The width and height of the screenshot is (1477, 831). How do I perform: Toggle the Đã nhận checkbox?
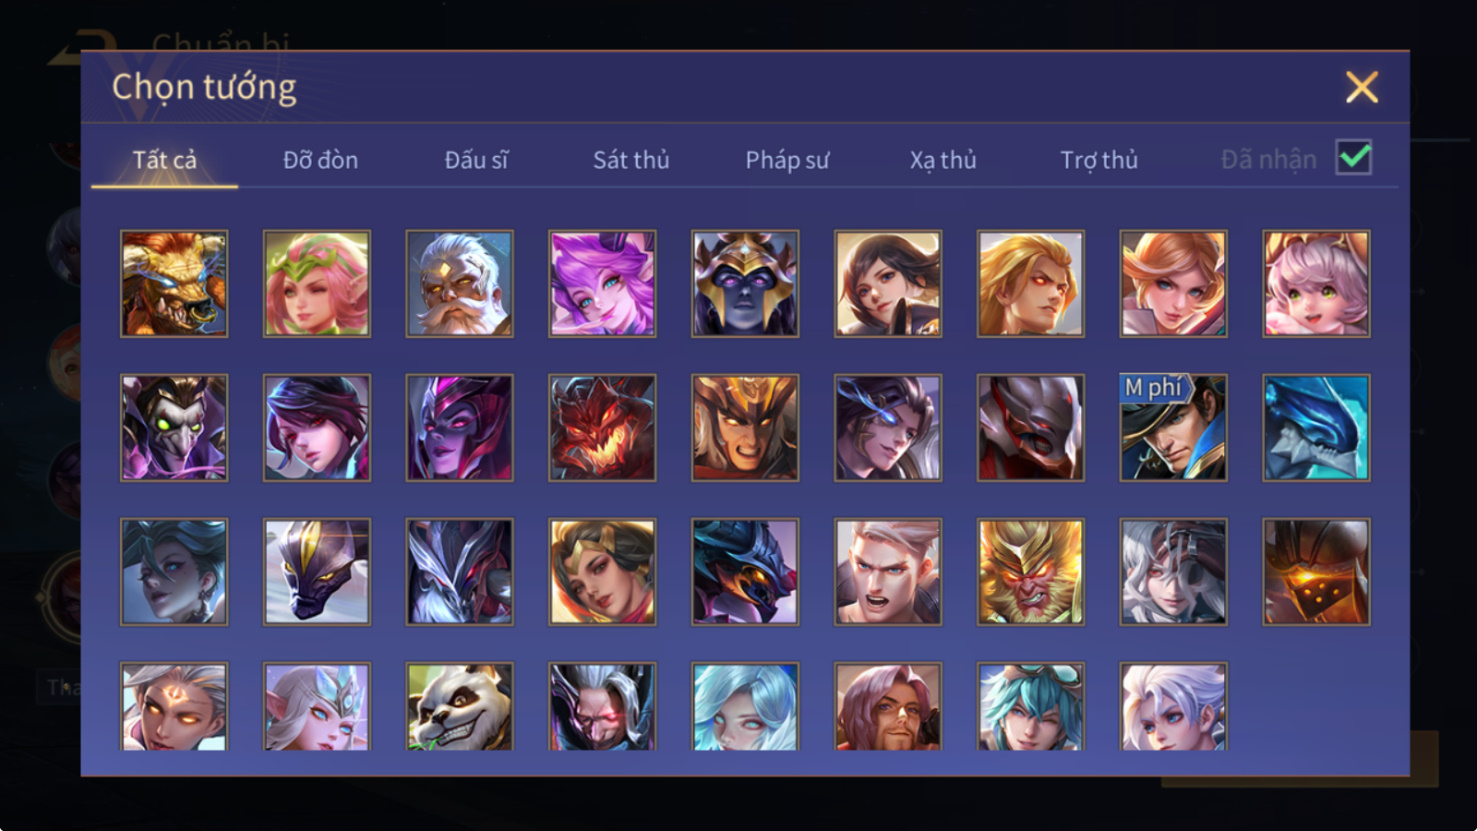1354,158
